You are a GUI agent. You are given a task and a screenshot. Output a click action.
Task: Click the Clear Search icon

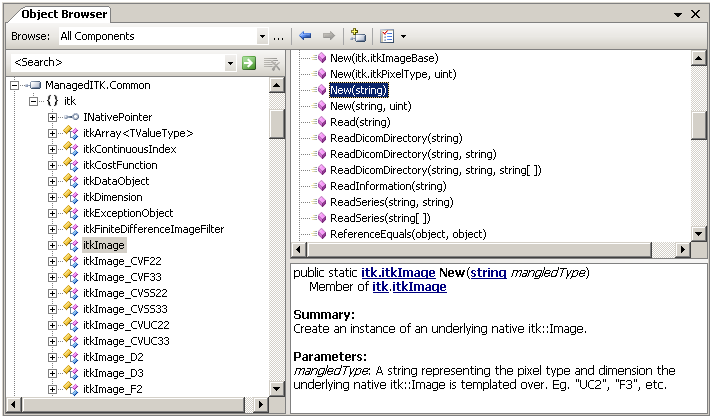click(270, 63)
